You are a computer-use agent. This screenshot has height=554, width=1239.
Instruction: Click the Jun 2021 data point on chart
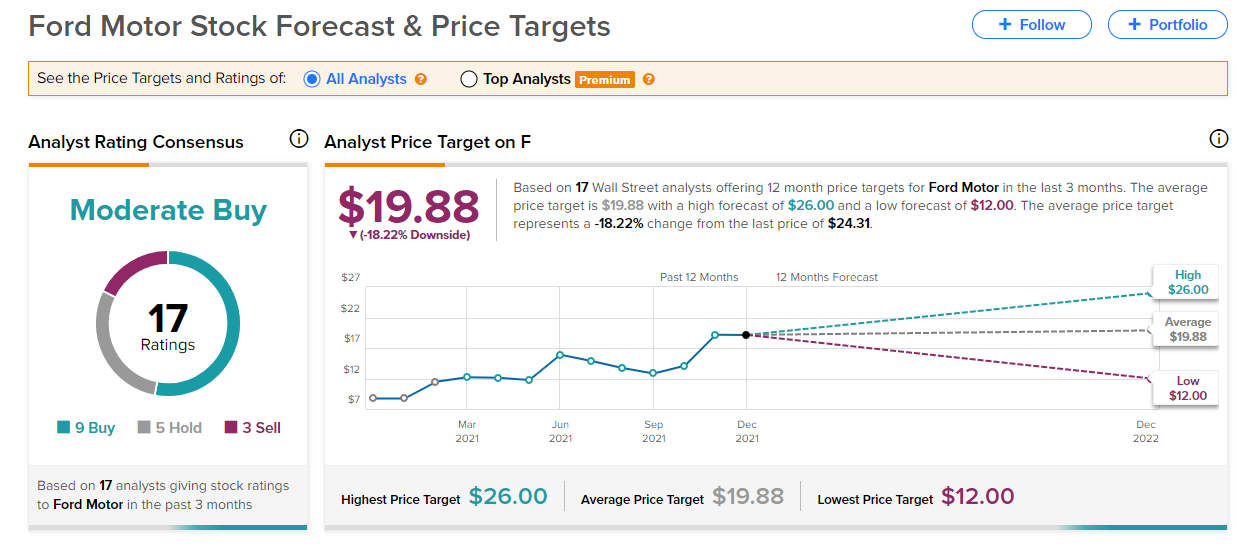(x=560, y=354)
